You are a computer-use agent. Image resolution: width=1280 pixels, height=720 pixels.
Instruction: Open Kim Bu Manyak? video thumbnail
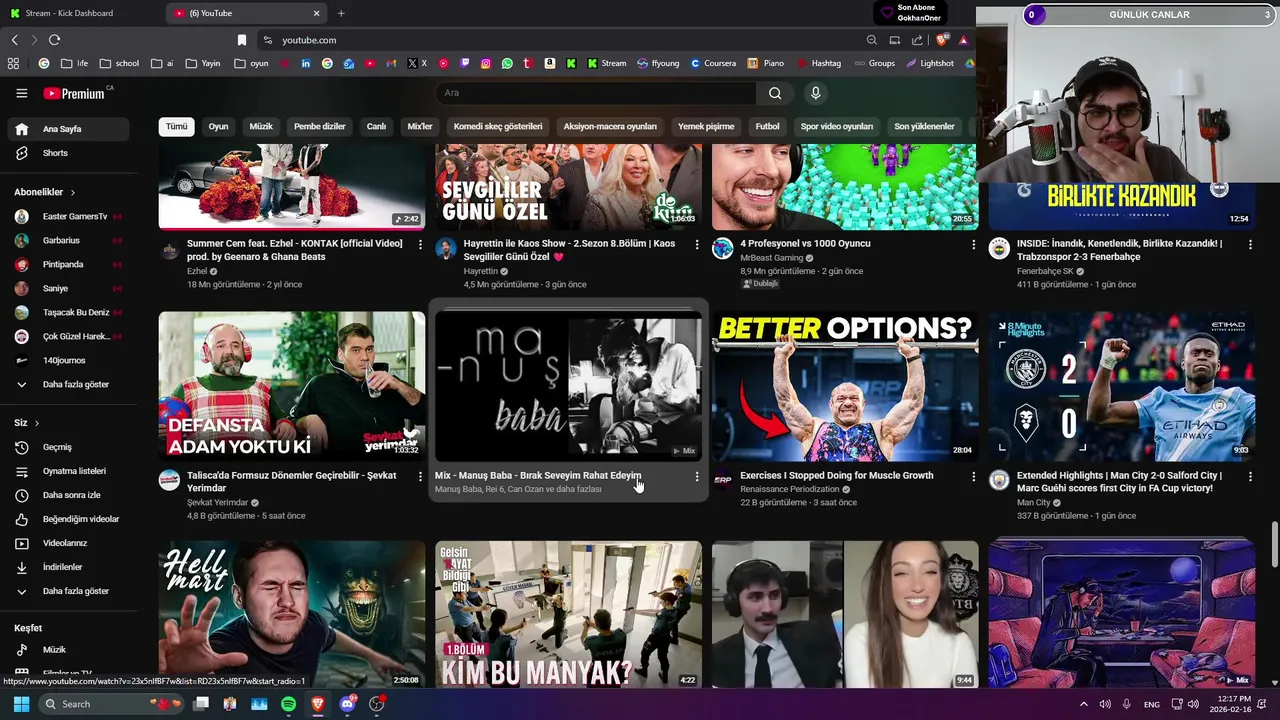569,614
